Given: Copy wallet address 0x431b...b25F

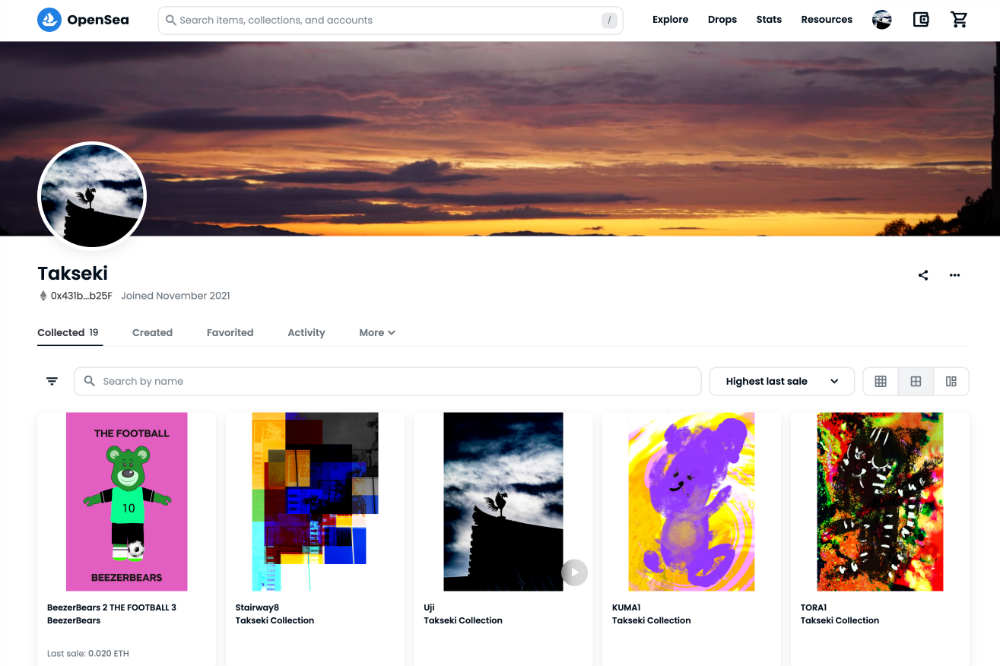Looking at the screenshot, I should (x=82, y=296).
